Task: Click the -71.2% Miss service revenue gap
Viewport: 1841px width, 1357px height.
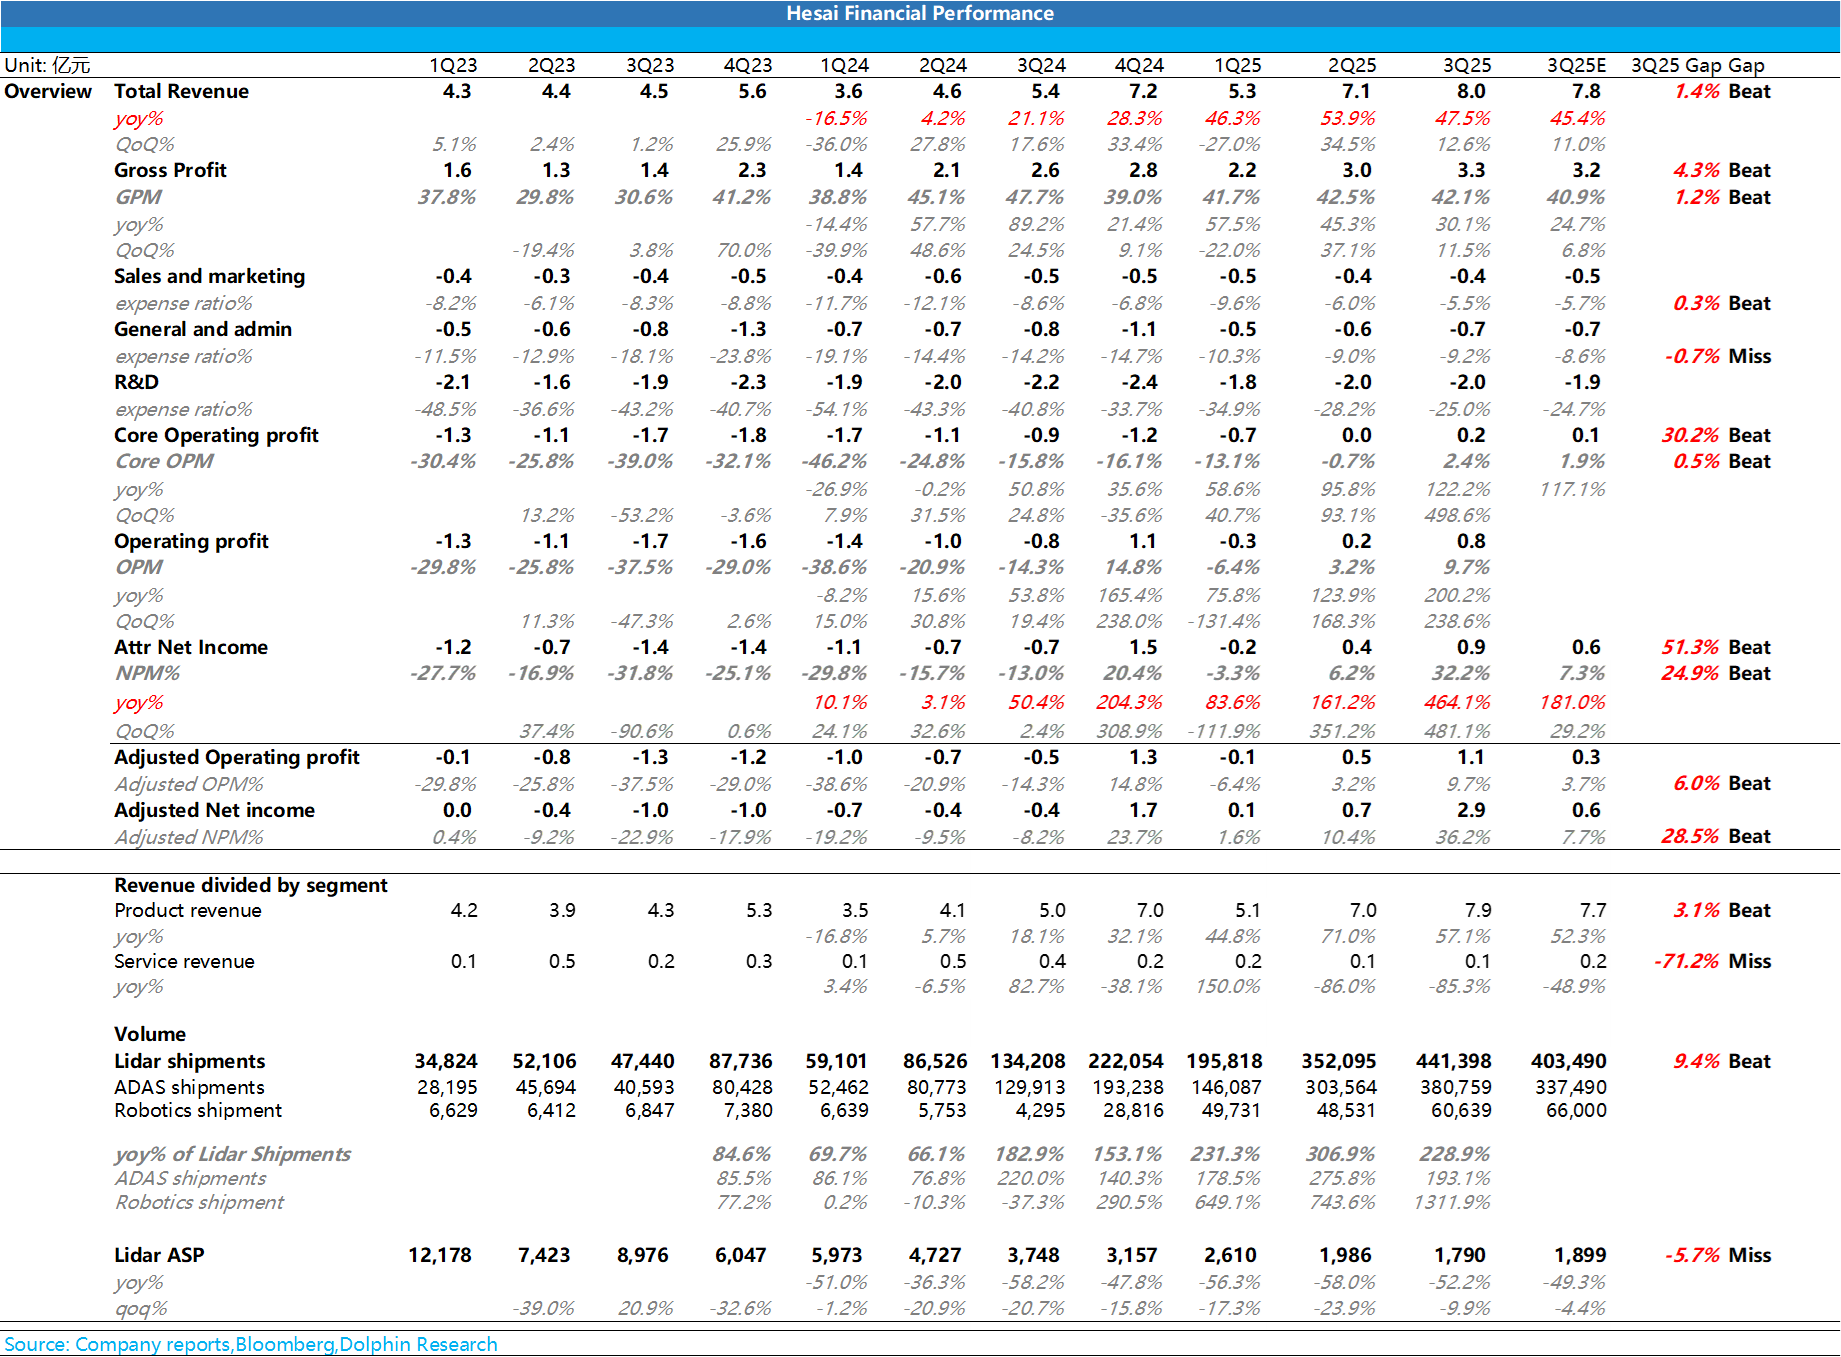Action: click(1712, 961)
